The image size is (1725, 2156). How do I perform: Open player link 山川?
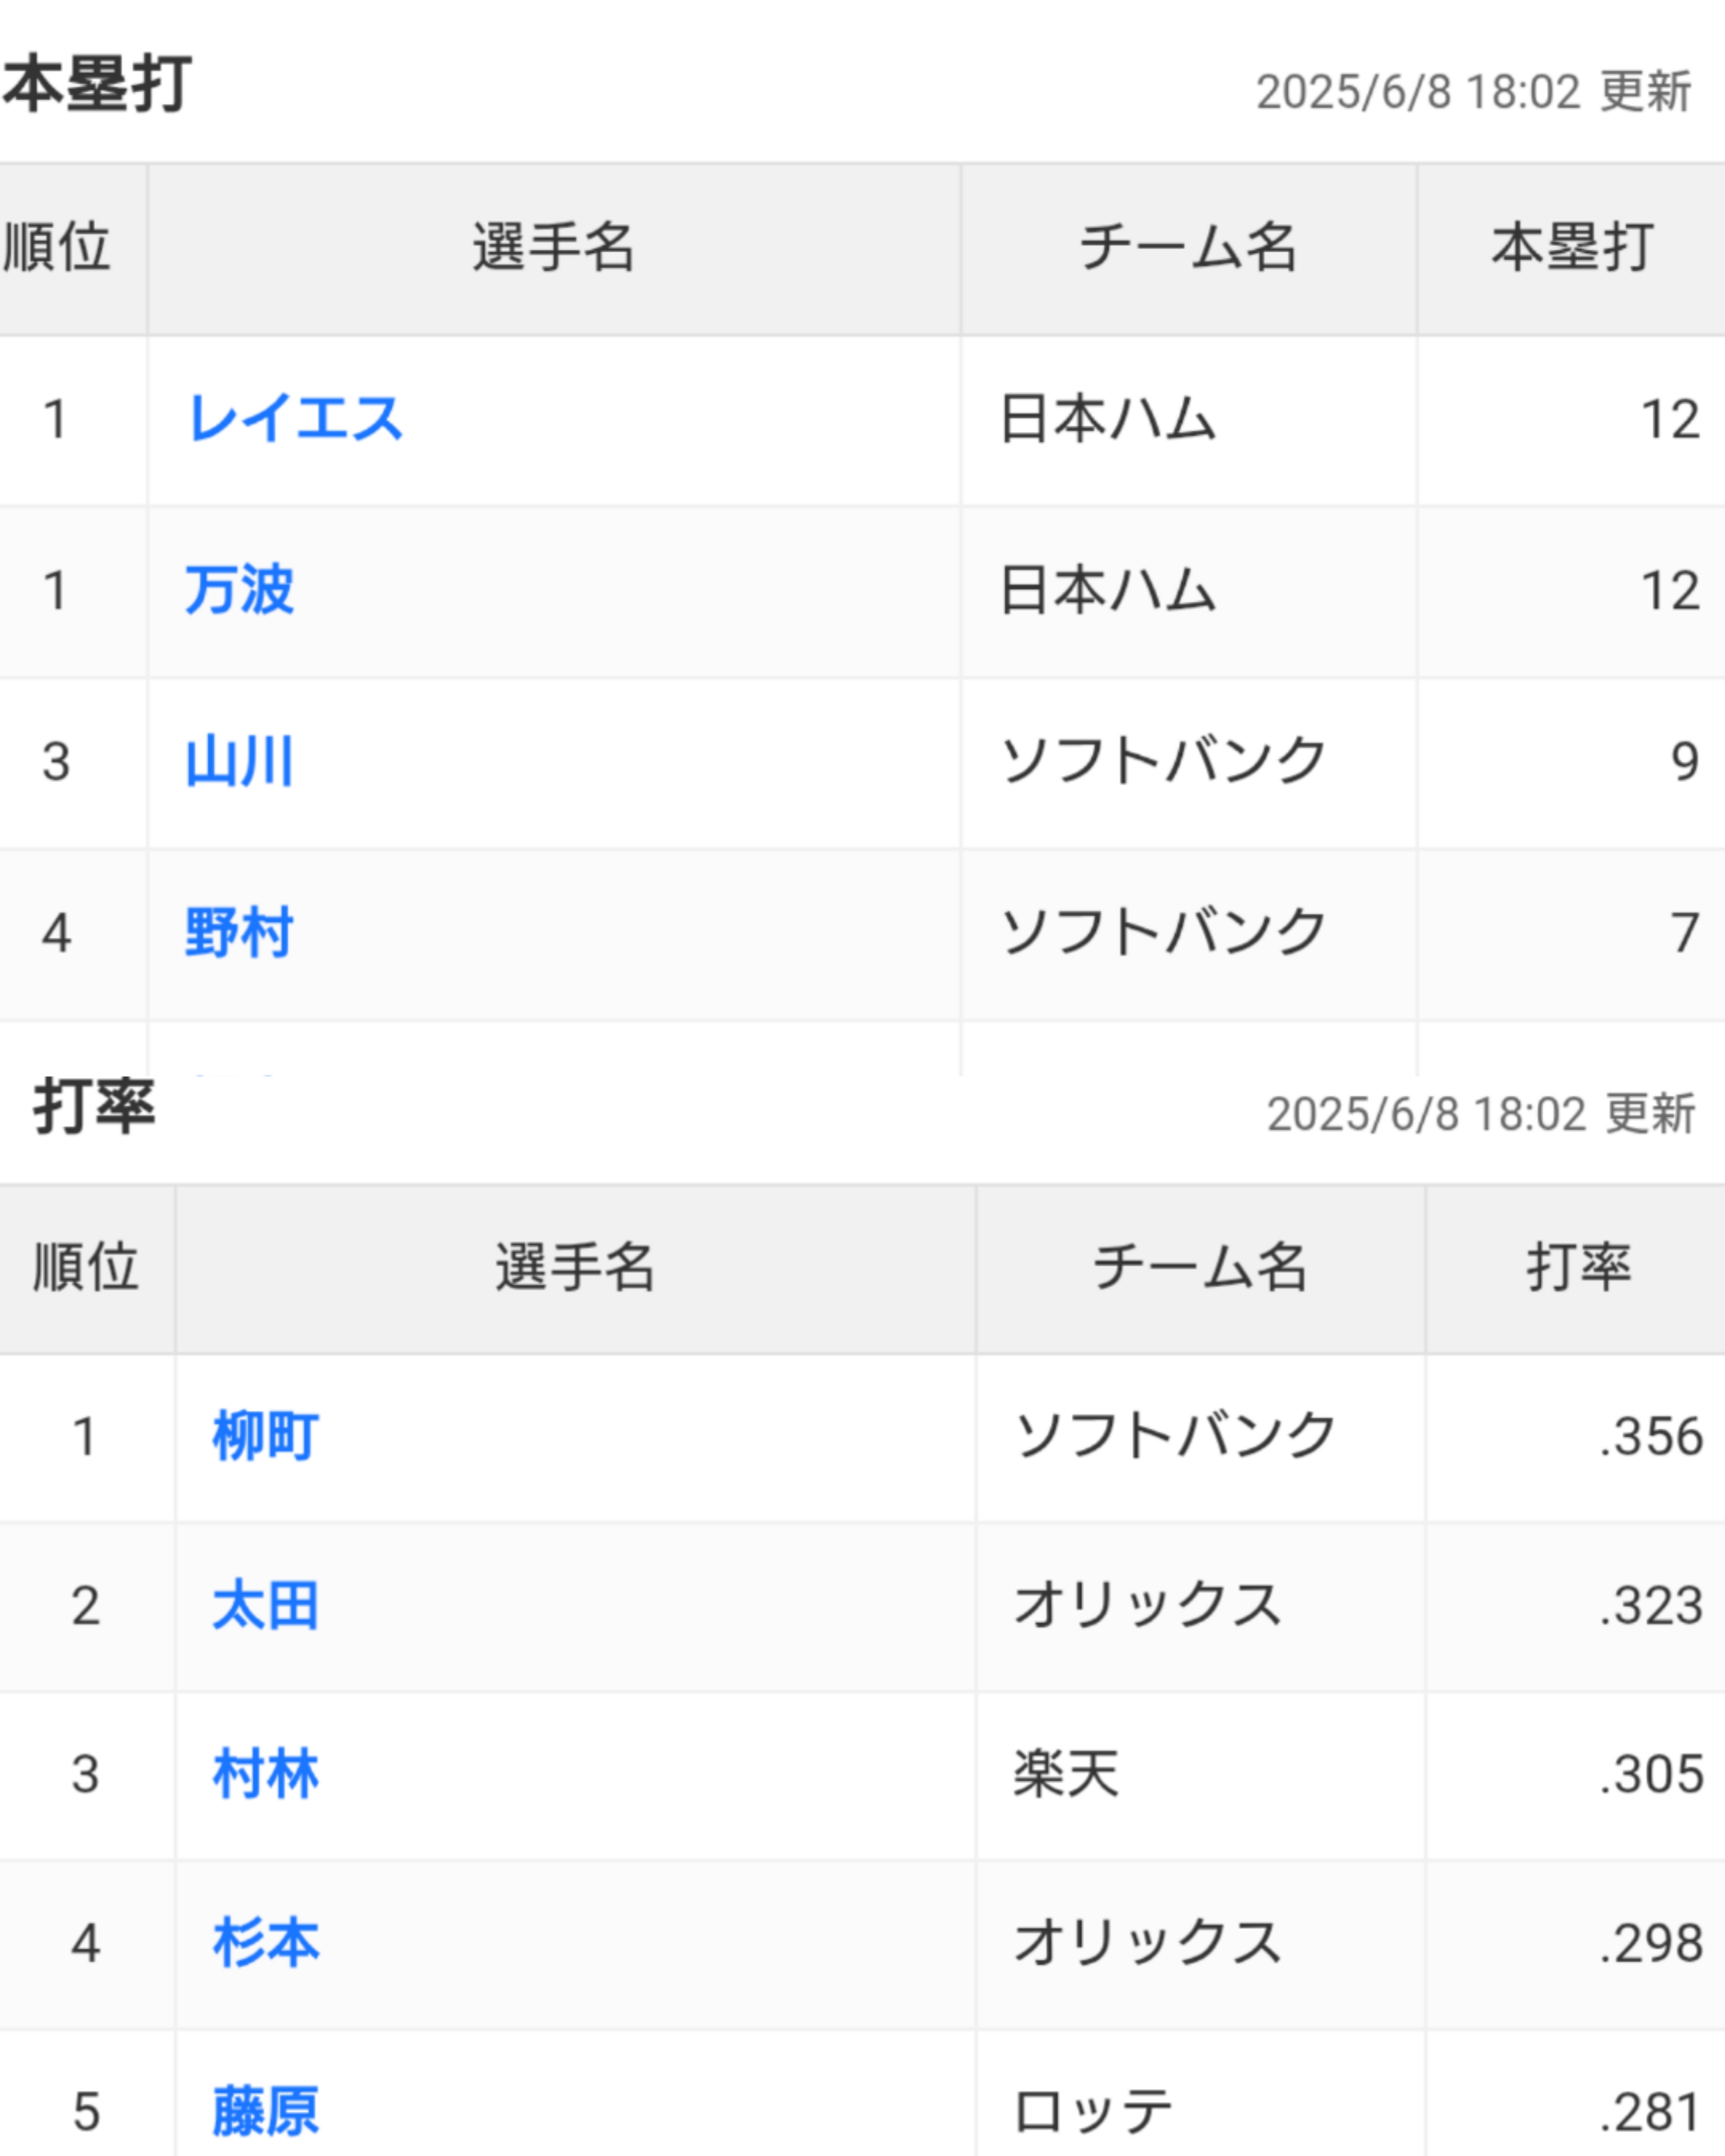(239, 762)
